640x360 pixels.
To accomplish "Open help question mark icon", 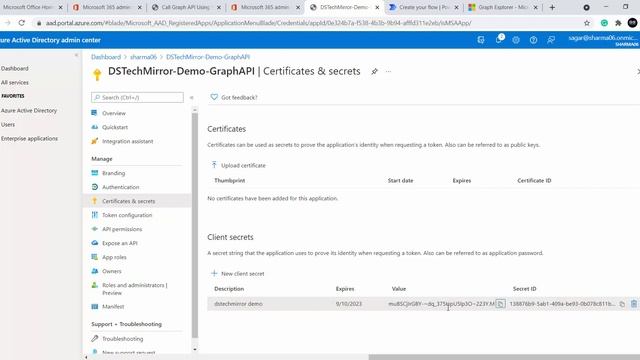I will pos(533,40).
